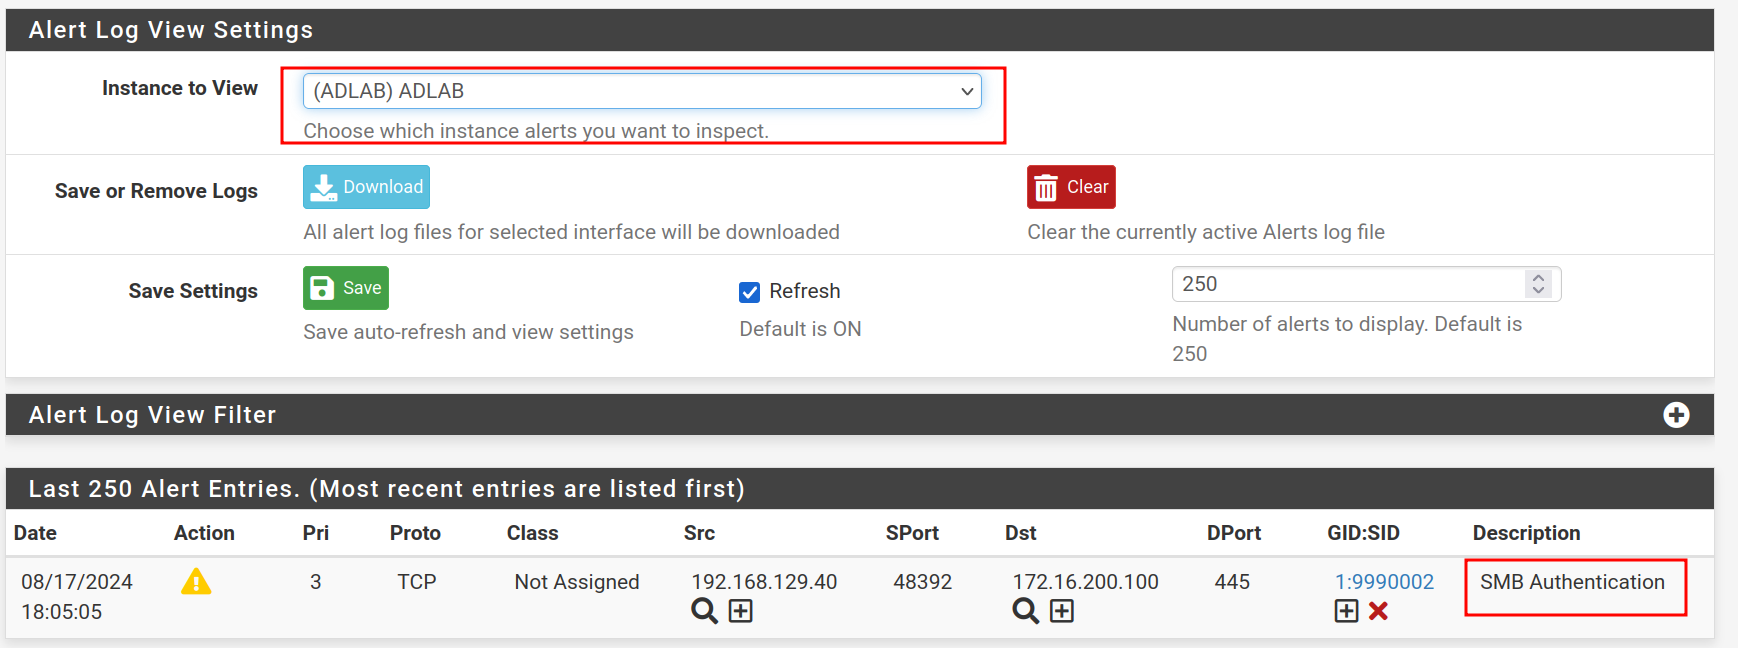Image resolution: width=1738 pixels, height=648 pixels.
Task: Add filter plus icon under destination IP
Action: [x=1061, y=611]
